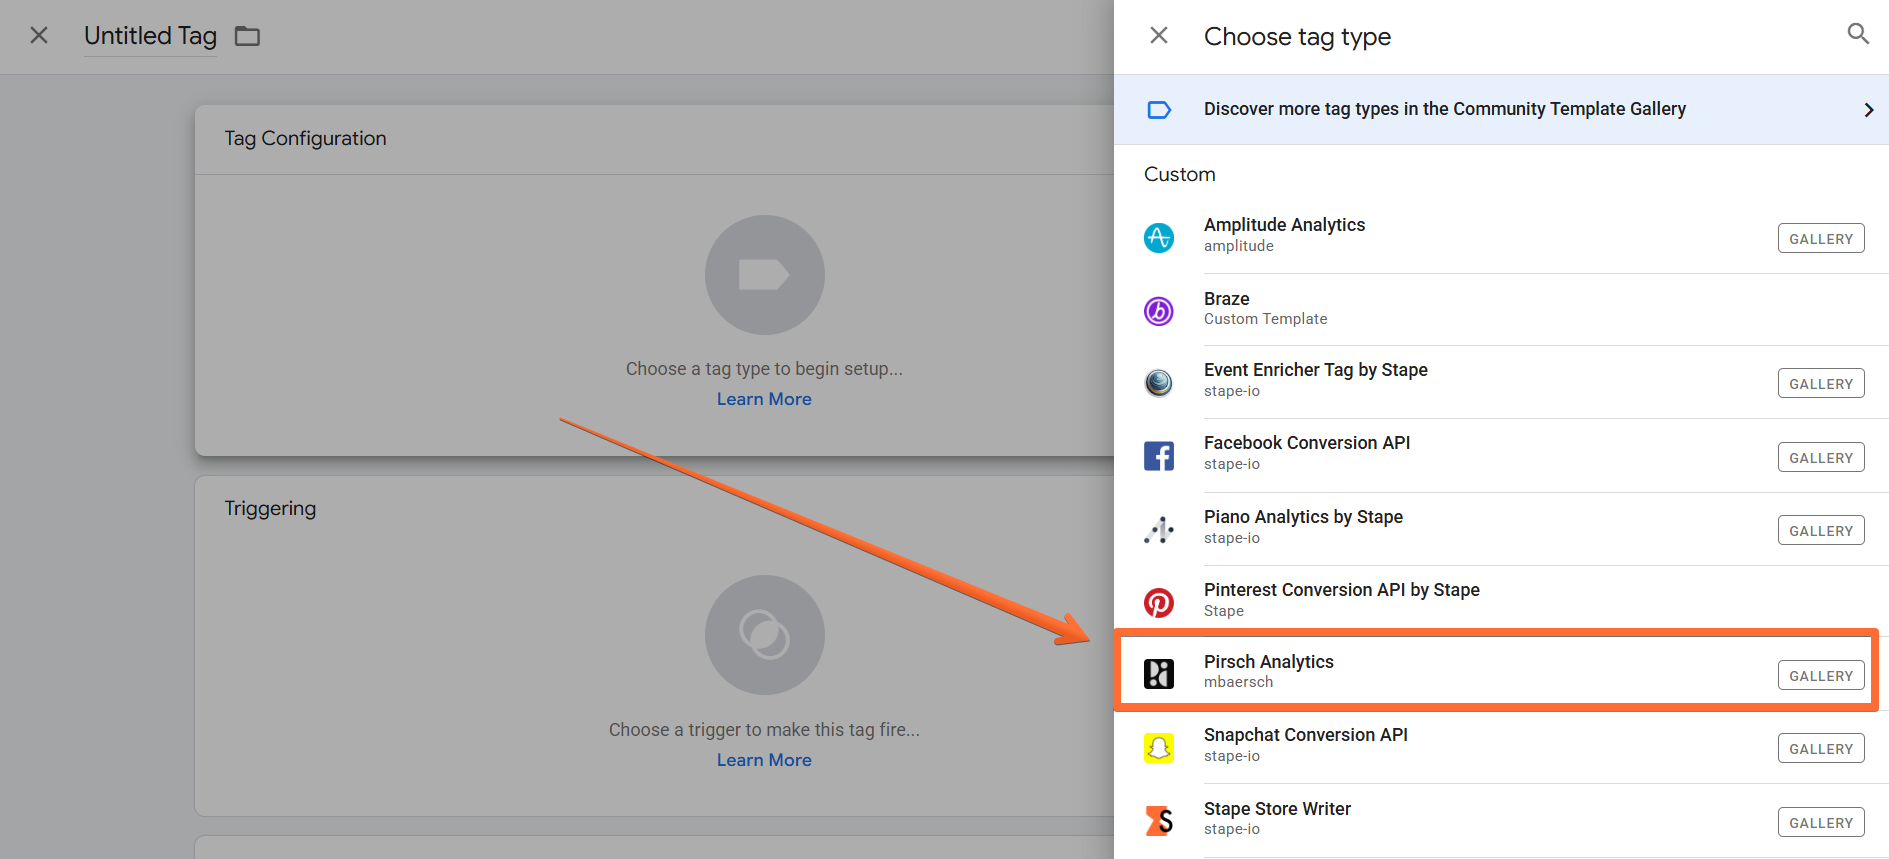Image resolution: width=1889 pixels, height=859 pixels.
Task: Click the Facebook logo icon
Action: click(1159, 456)
